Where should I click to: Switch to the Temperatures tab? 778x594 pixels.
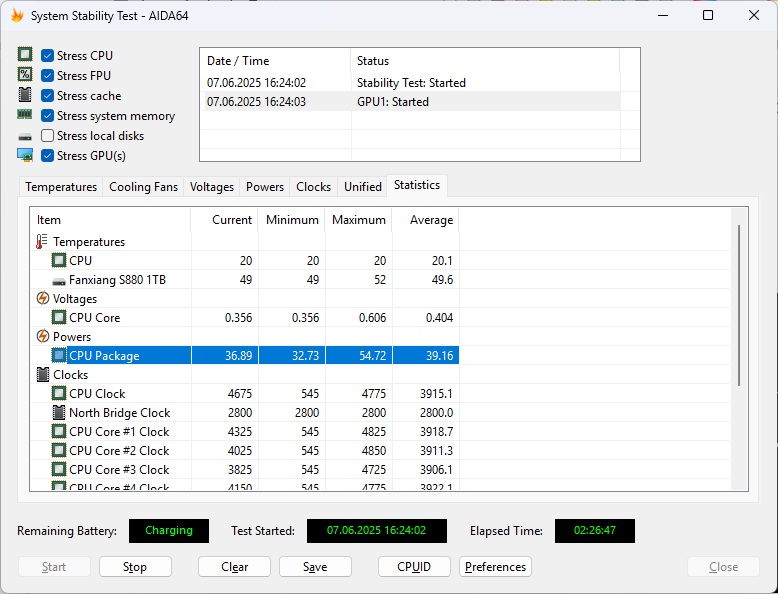[x=61, y=187]
